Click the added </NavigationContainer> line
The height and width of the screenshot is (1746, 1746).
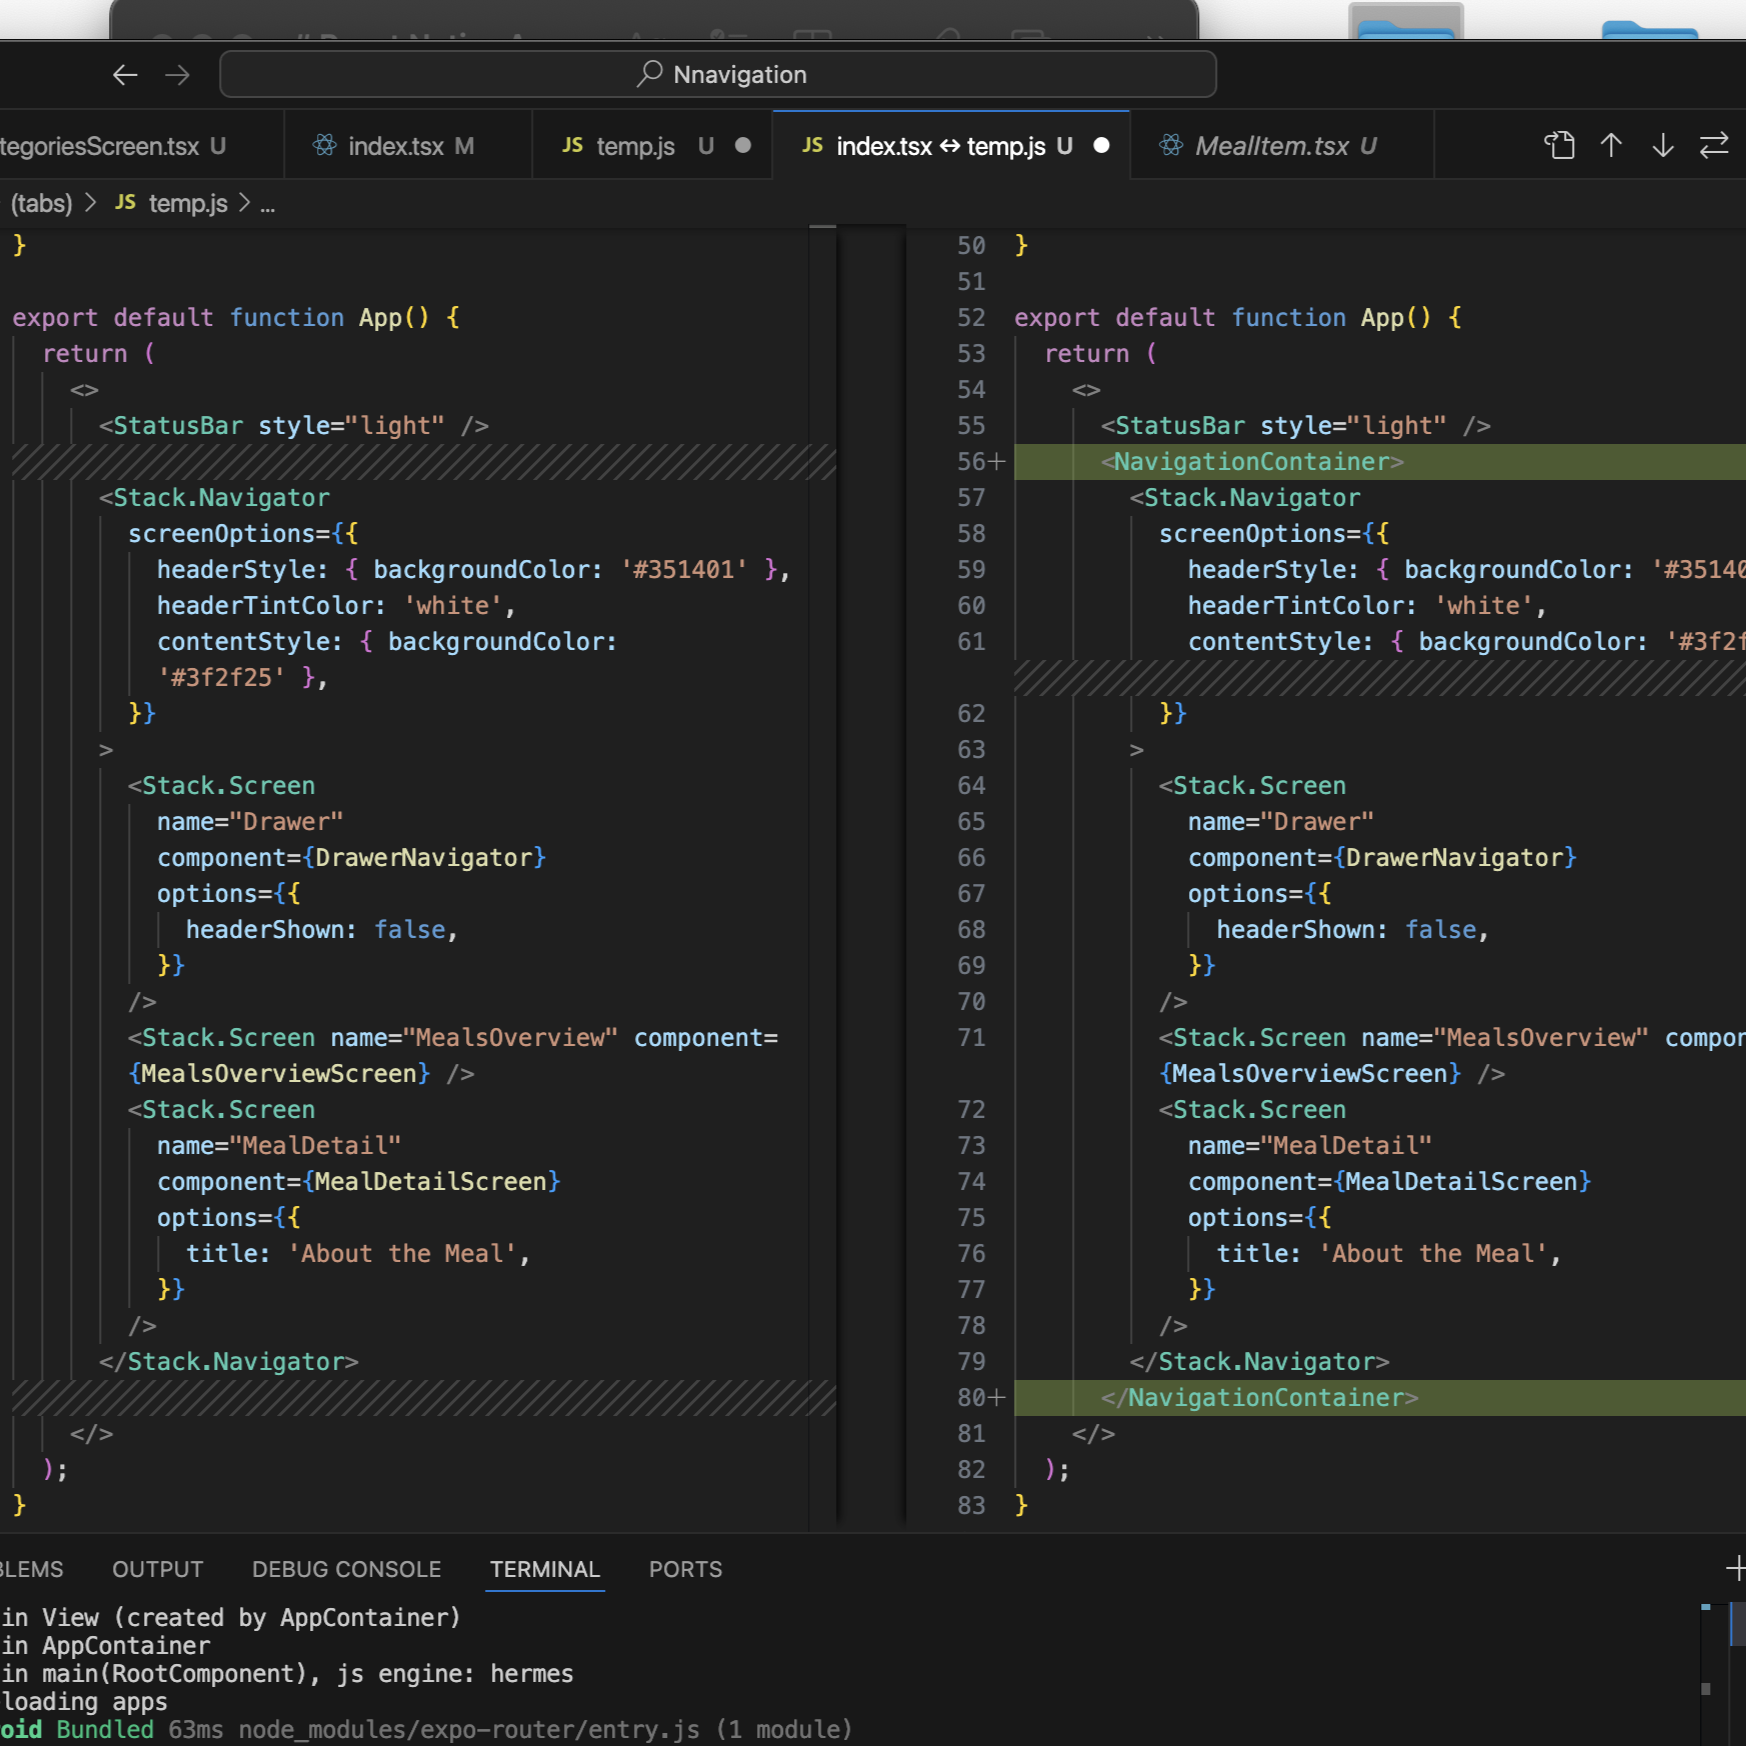(1380, 1398)
